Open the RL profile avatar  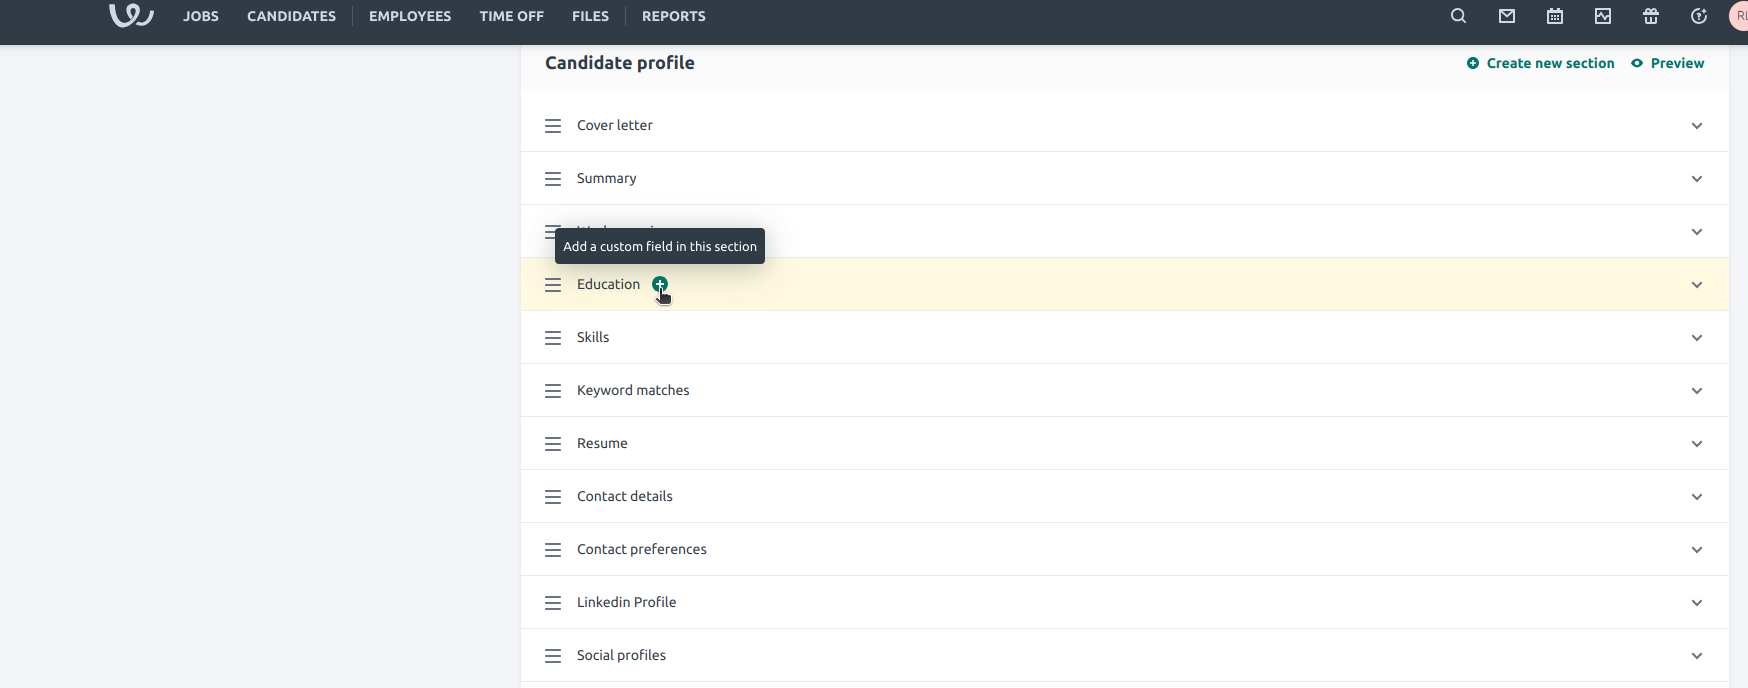click(x=1740, y=16)
